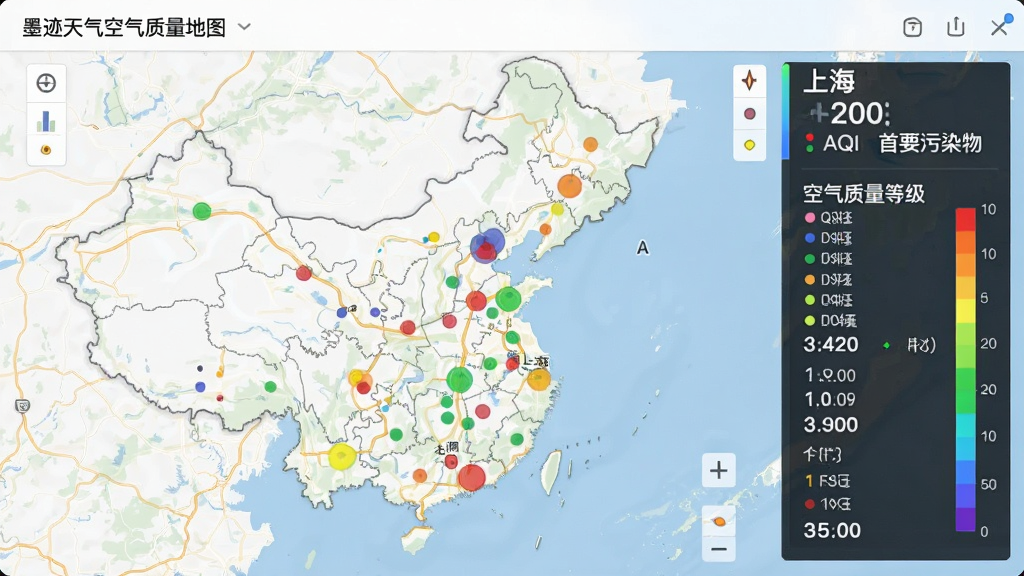This screenshot has height=576, width=1024.
Task: Select the large green marker in Hubei
Action: coord(460,379)
